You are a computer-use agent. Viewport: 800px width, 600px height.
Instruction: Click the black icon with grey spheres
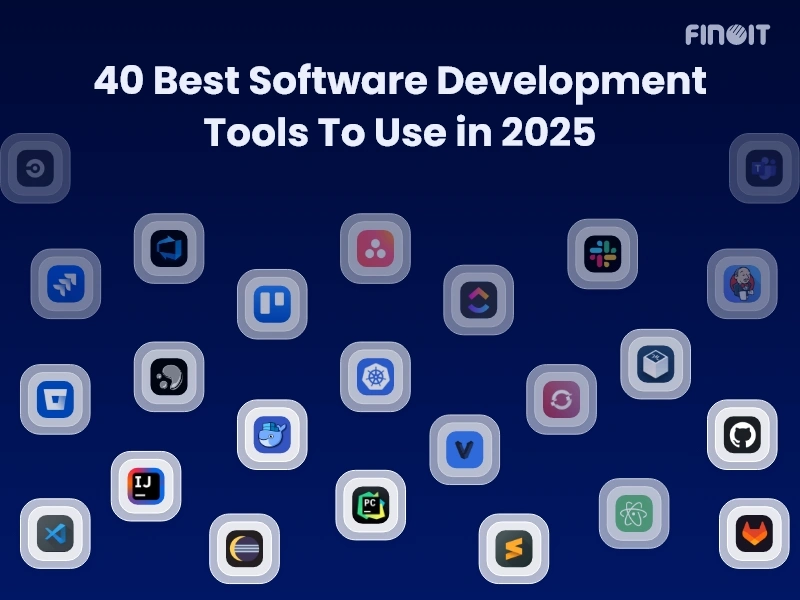pos(169,377)
